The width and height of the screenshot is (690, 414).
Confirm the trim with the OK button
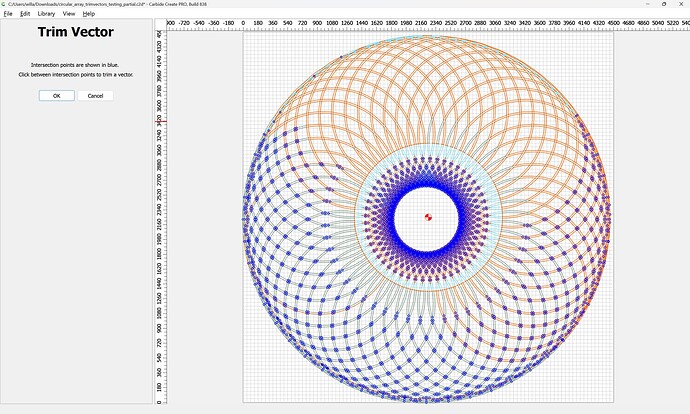[x=56, y=96]
